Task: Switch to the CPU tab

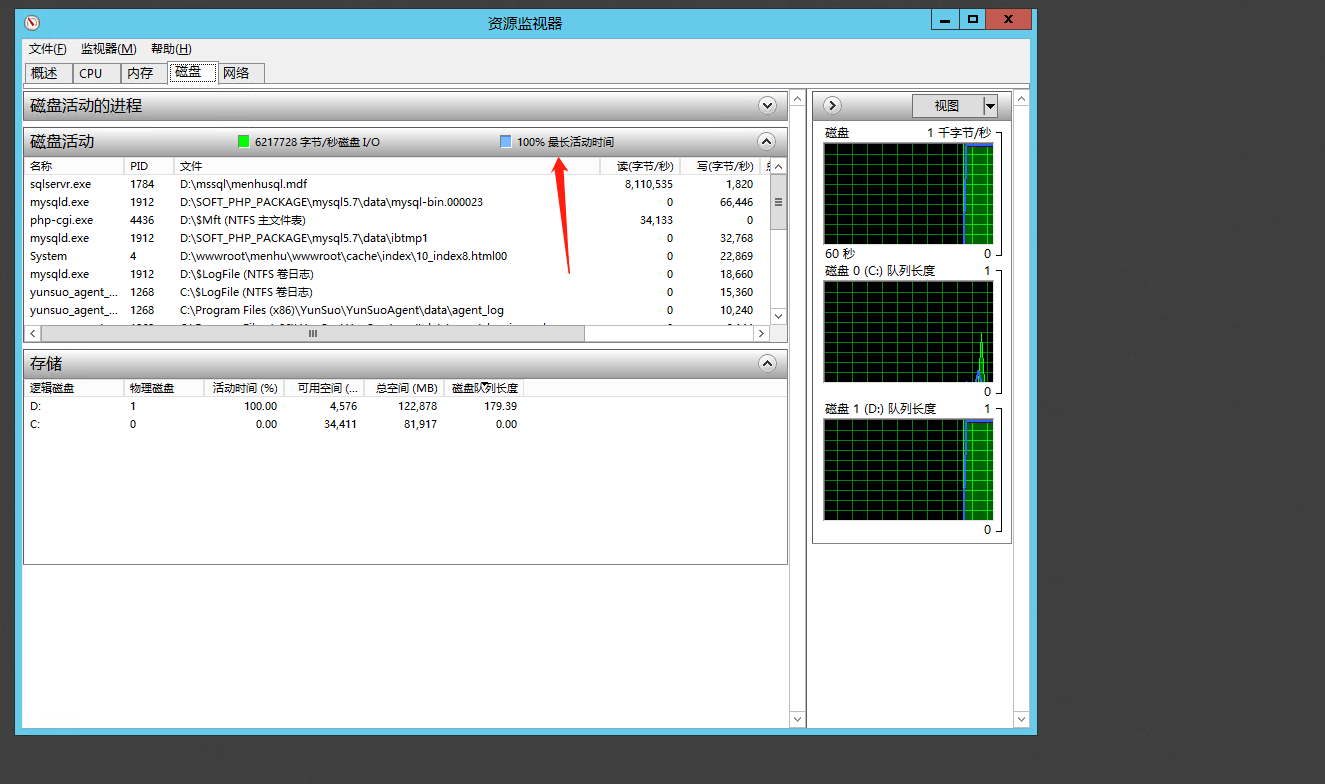Action: 91,73
